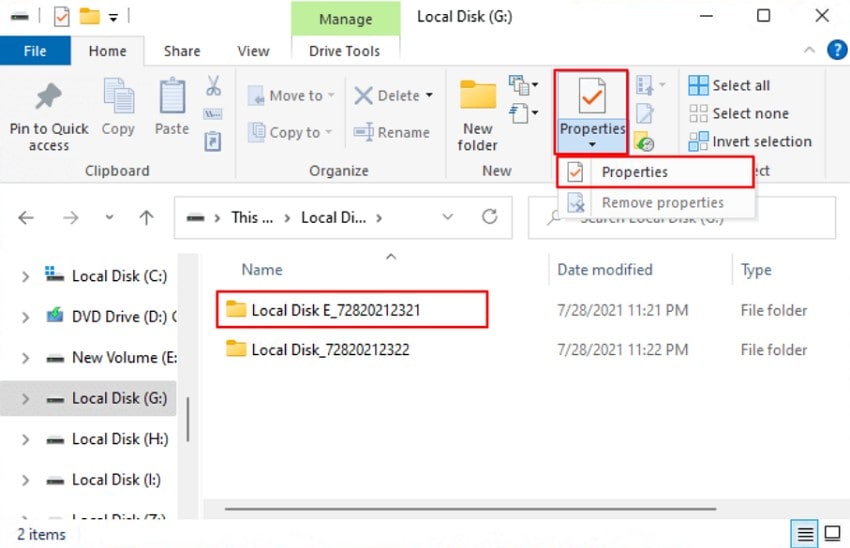
Task: Switch to the View tab
Action: click(x=253, y=51)
